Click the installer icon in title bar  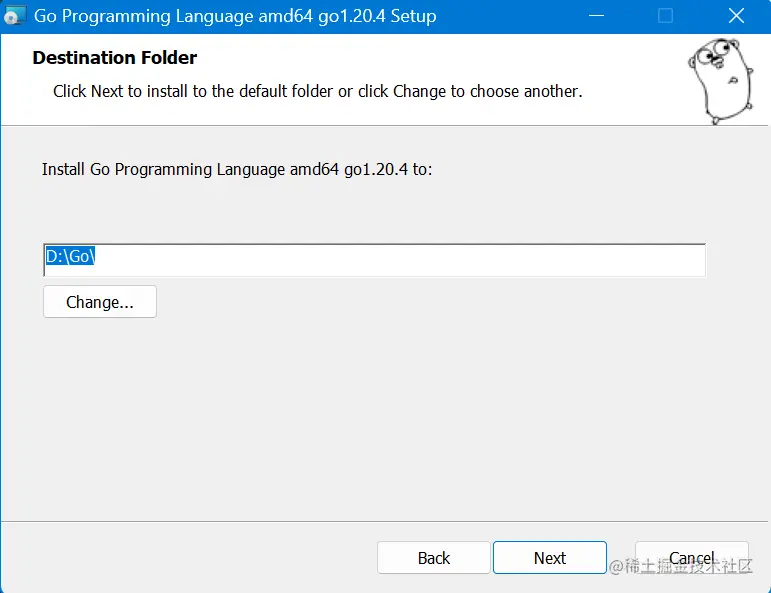tap(14, 16)
